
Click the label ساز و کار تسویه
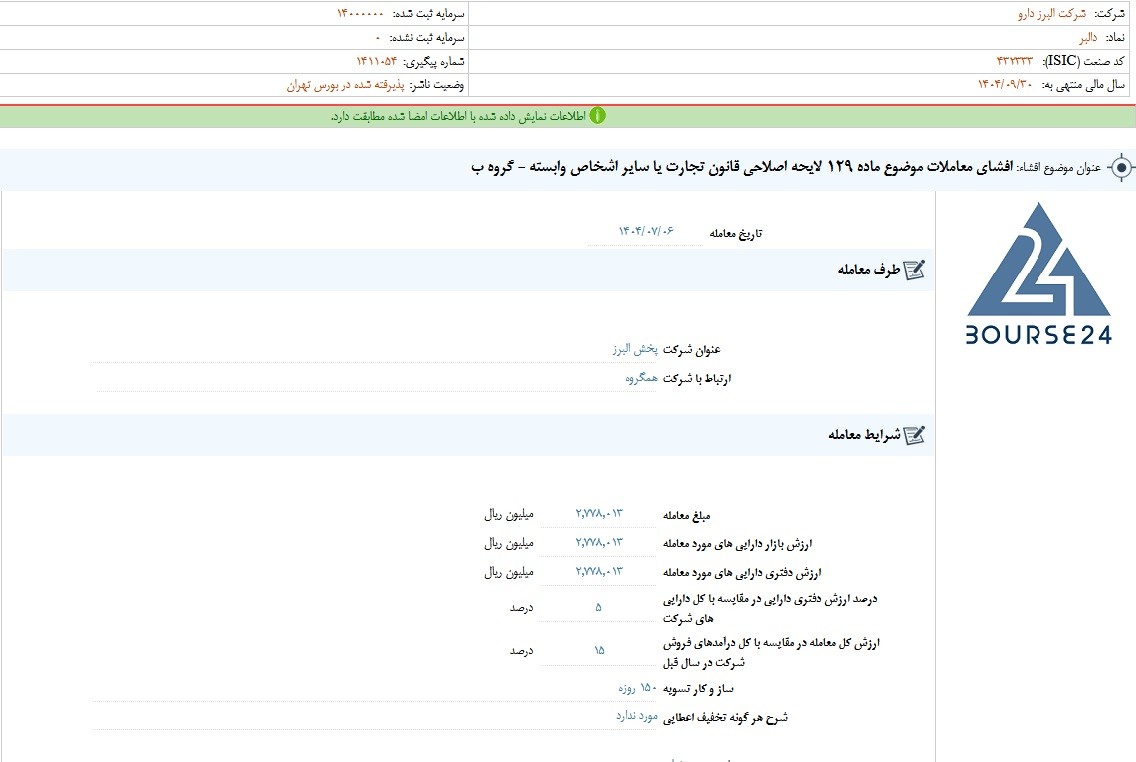pyautogui.click(x=698, y=689)
